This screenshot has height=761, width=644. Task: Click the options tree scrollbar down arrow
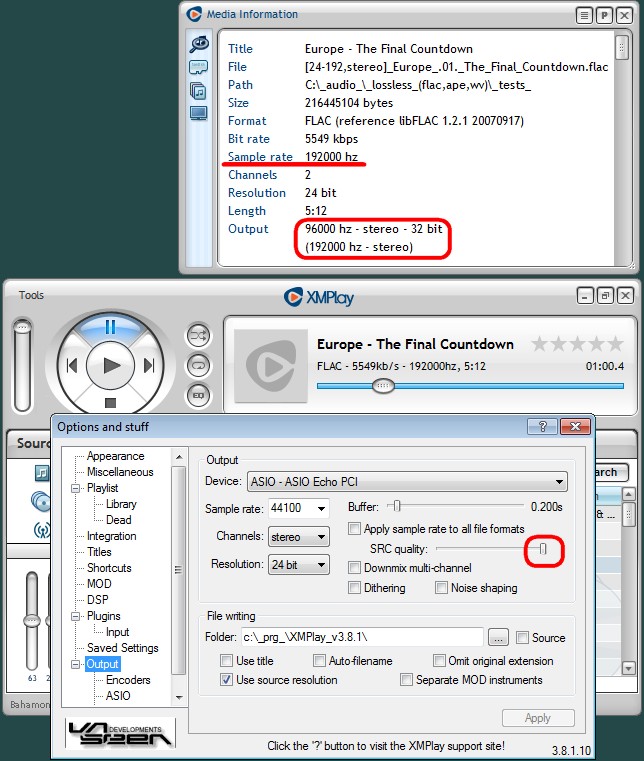click(x=179, y=697)
